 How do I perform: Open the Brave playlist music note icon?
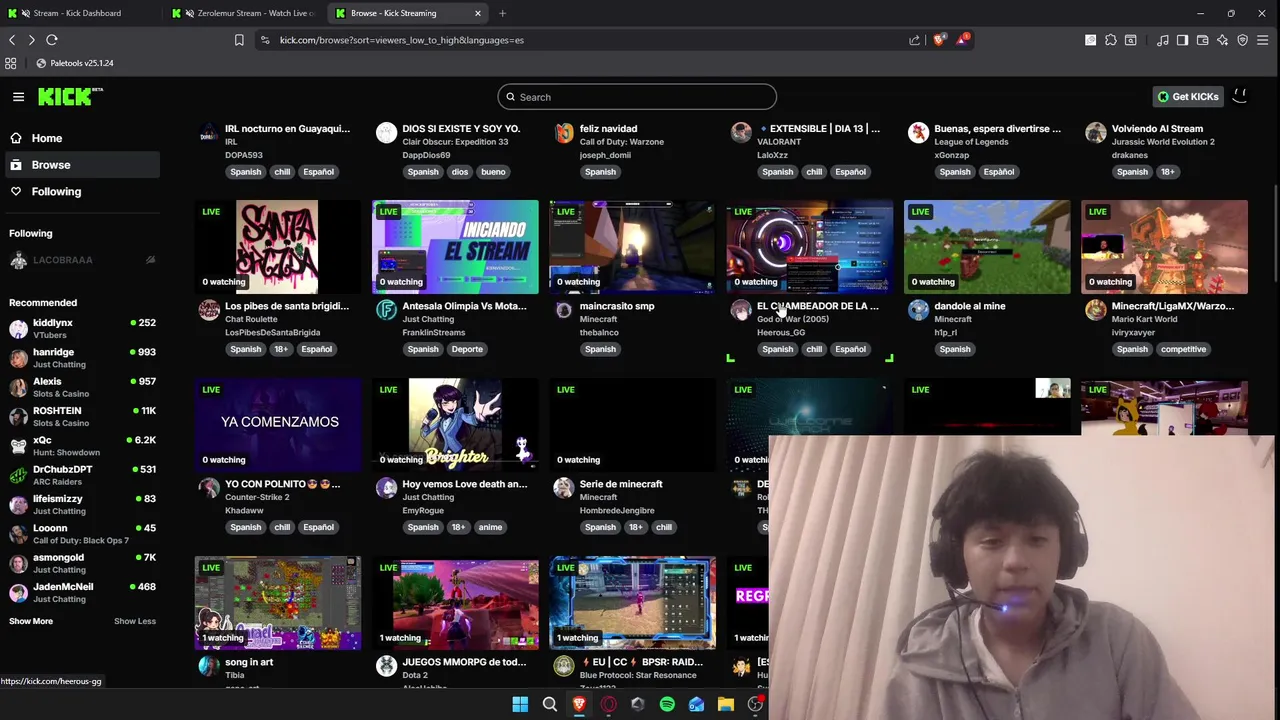pos(1162,40)
